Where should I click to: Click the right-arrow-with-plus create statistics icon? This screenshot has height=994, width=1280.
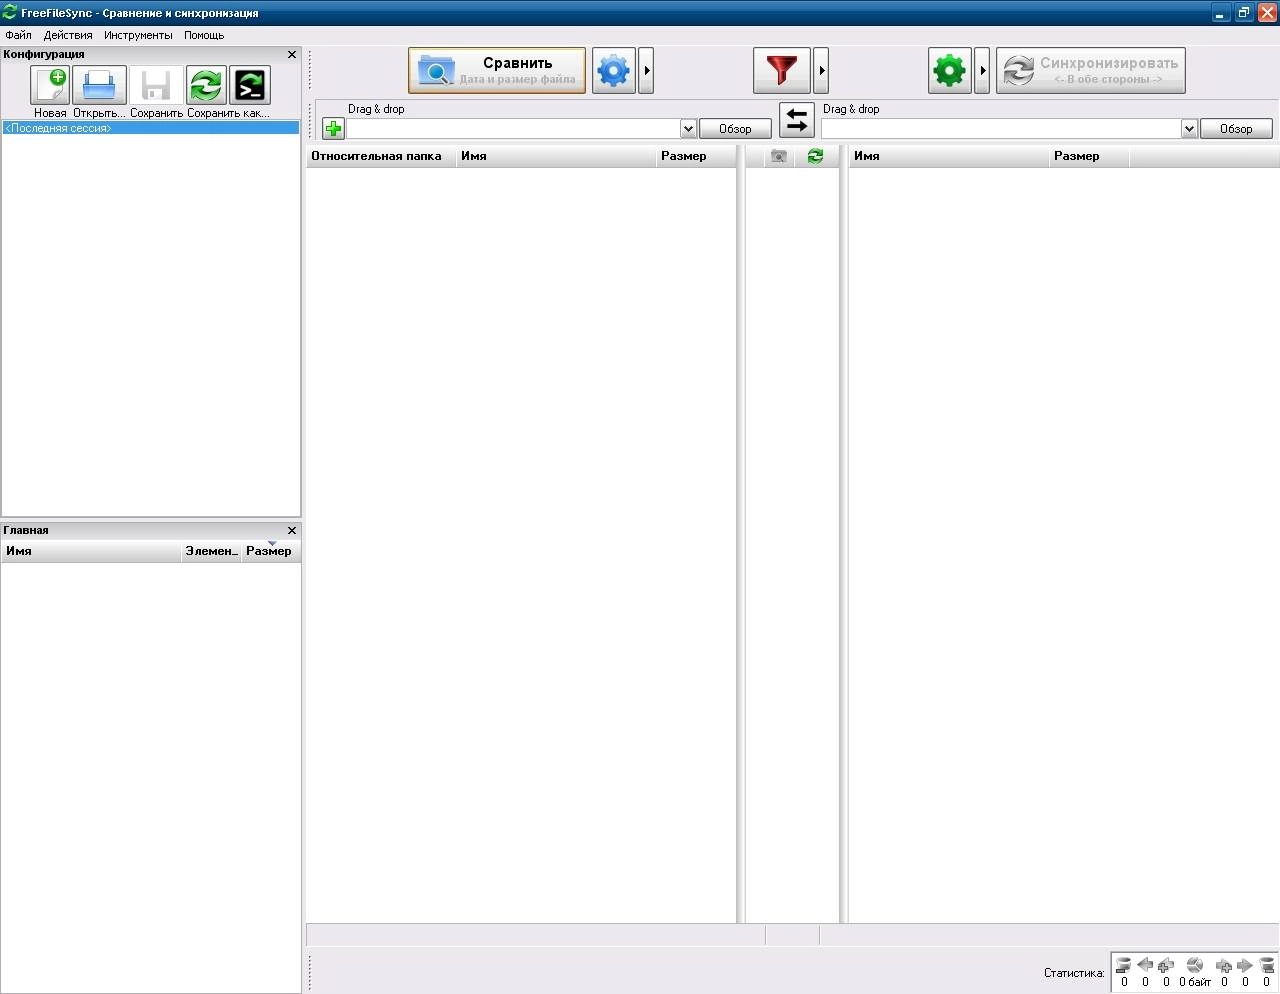(1224, 965)
